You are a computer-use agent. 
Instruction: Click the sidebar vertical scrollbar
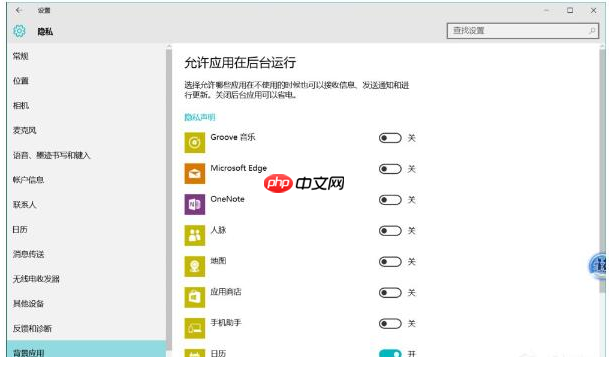pos(169,200)
